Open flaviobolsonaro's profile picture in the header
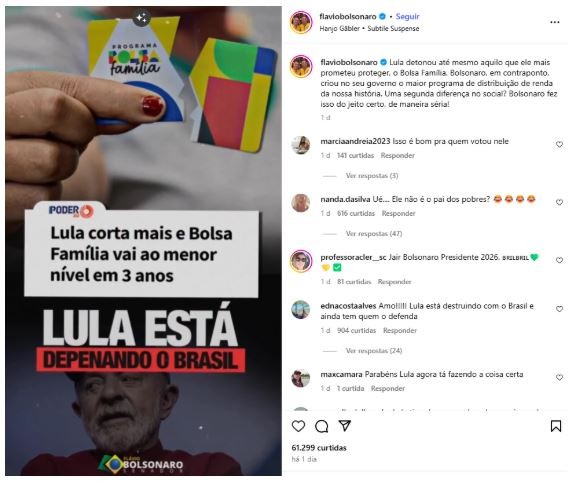This screenshot has height=487, width=572. 301,22
